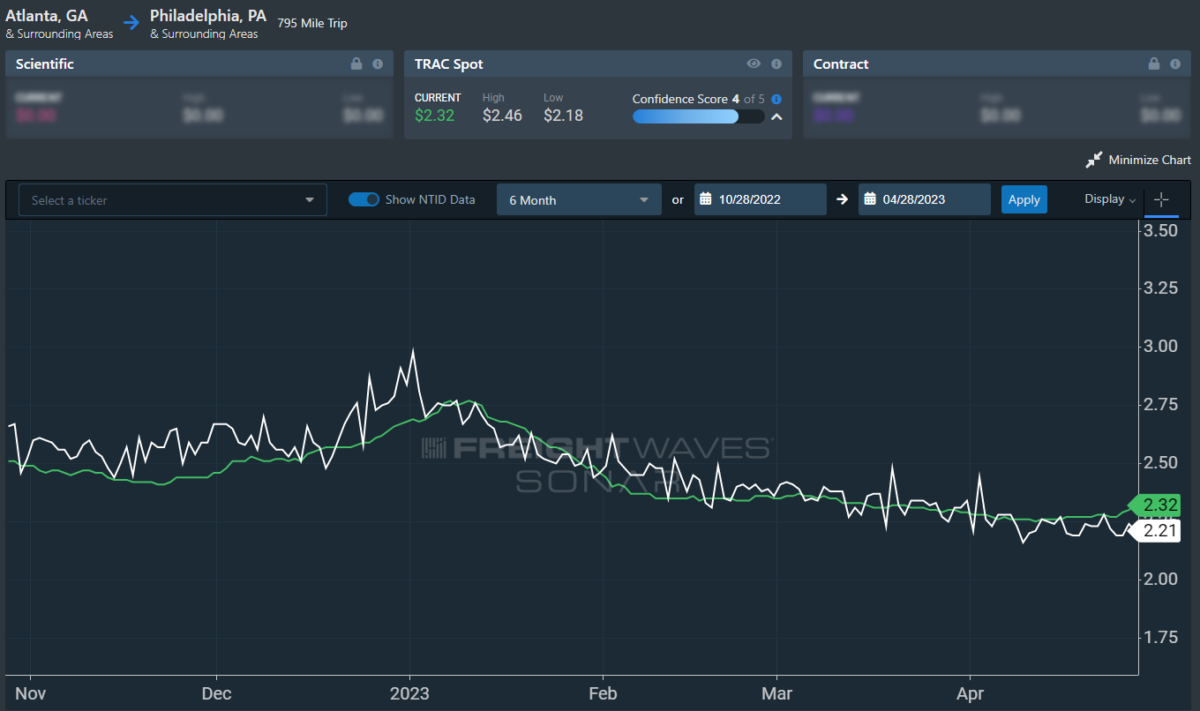1200x711 pixels.
Task: Click the Apr x-axis label
Action: (x=971, y=692)
